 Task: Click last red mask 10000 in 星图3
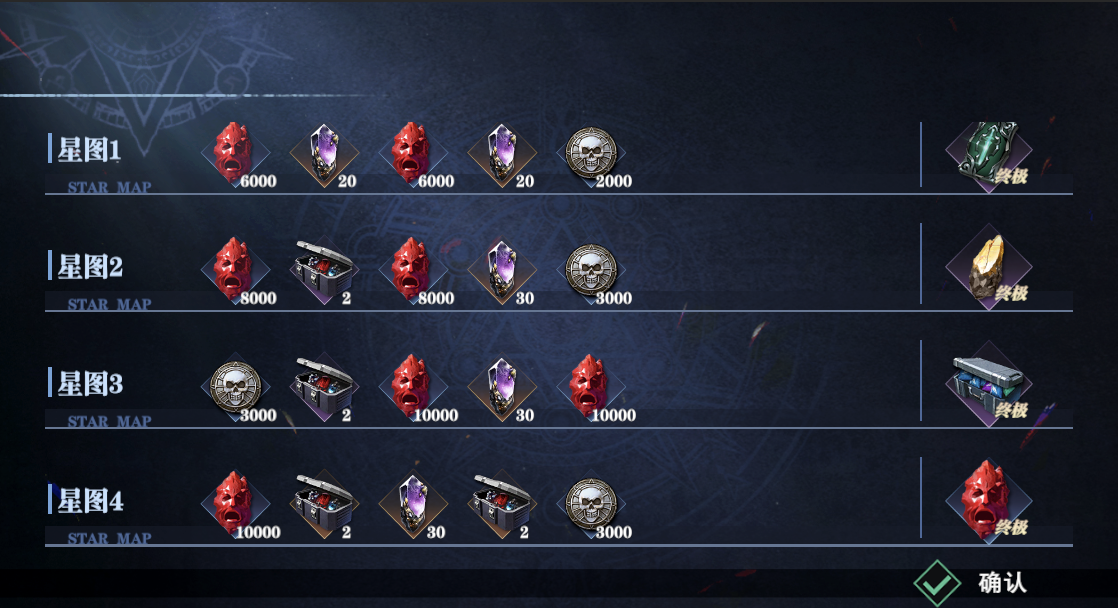click(591, 387)
